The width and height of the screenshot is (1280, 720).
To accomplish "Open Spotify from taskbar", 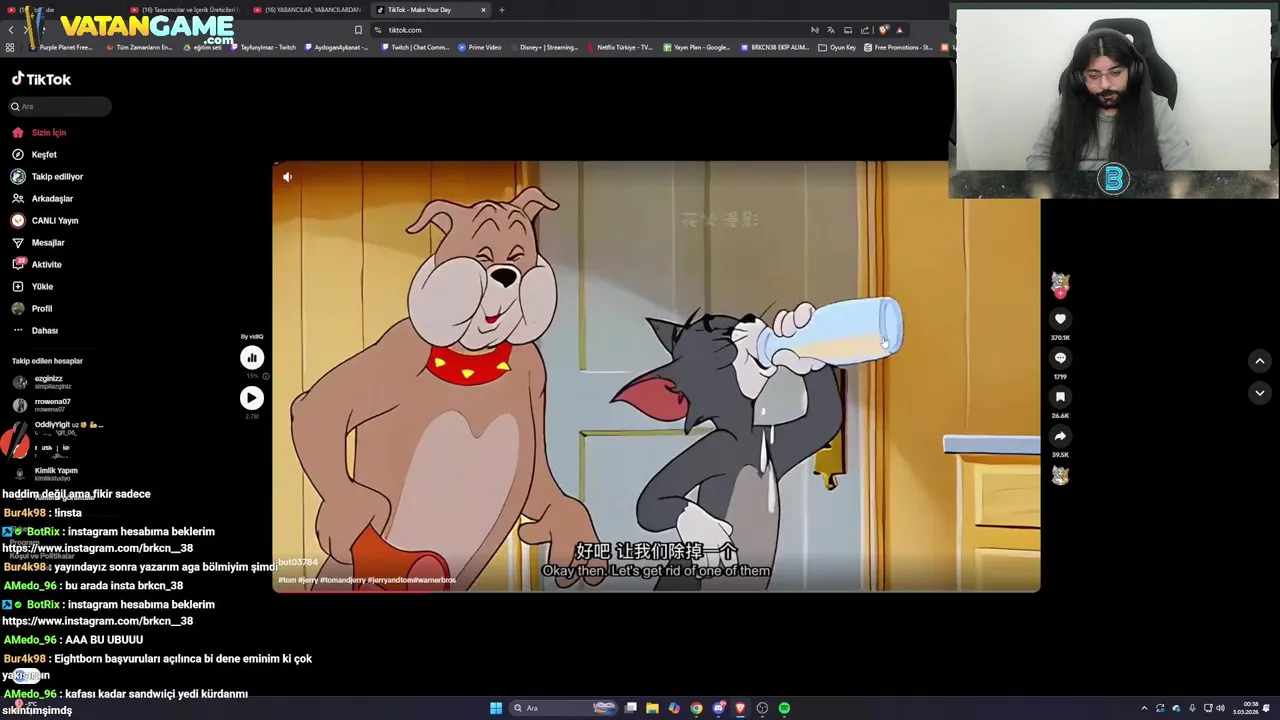I will [784, 708].
